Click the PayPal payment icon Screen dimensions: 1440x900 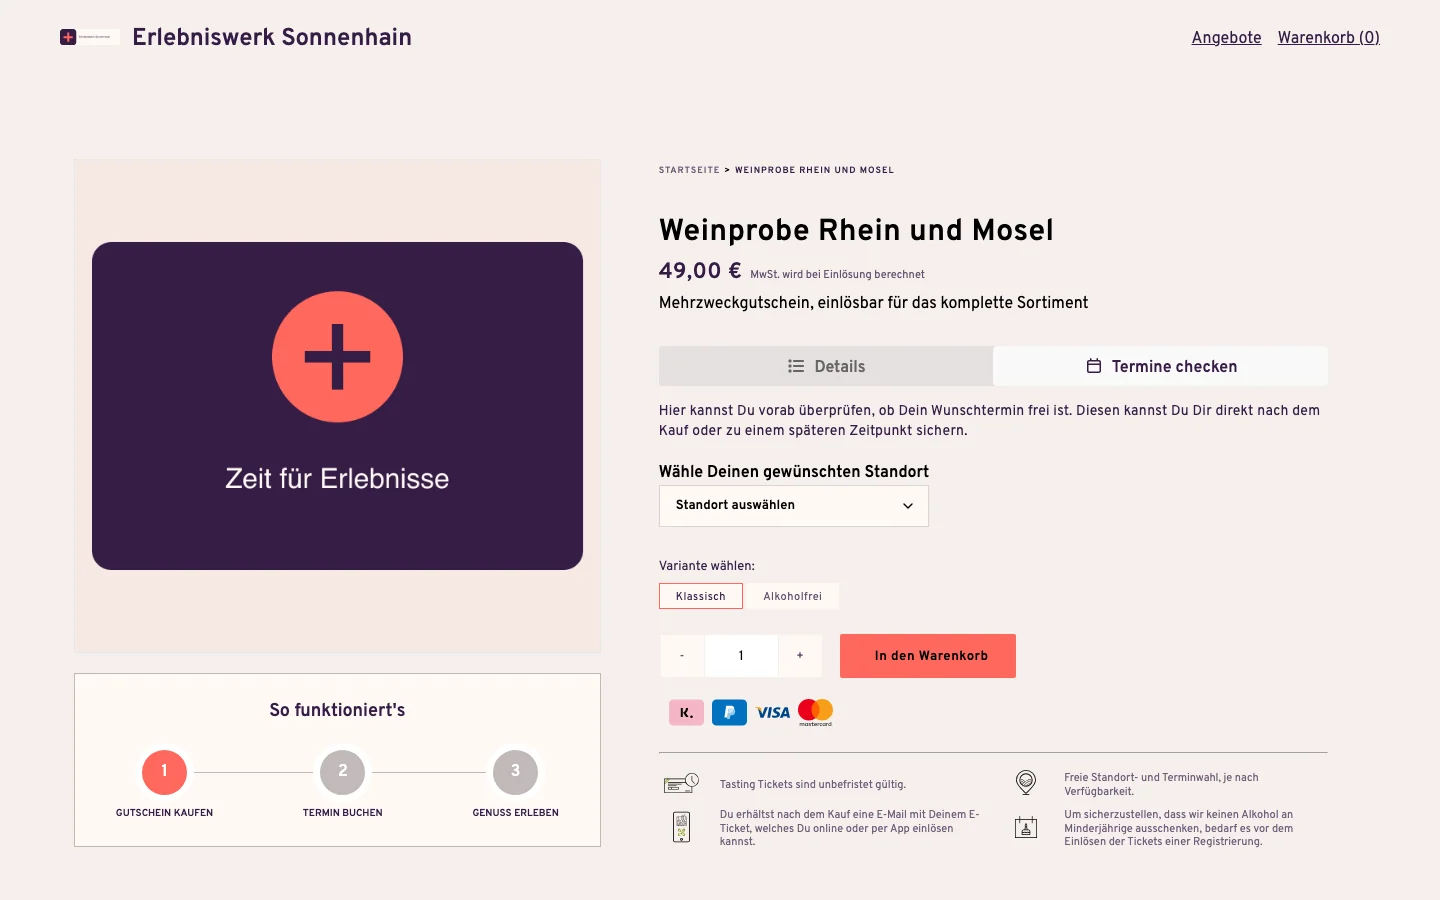(x=729, y=712)
